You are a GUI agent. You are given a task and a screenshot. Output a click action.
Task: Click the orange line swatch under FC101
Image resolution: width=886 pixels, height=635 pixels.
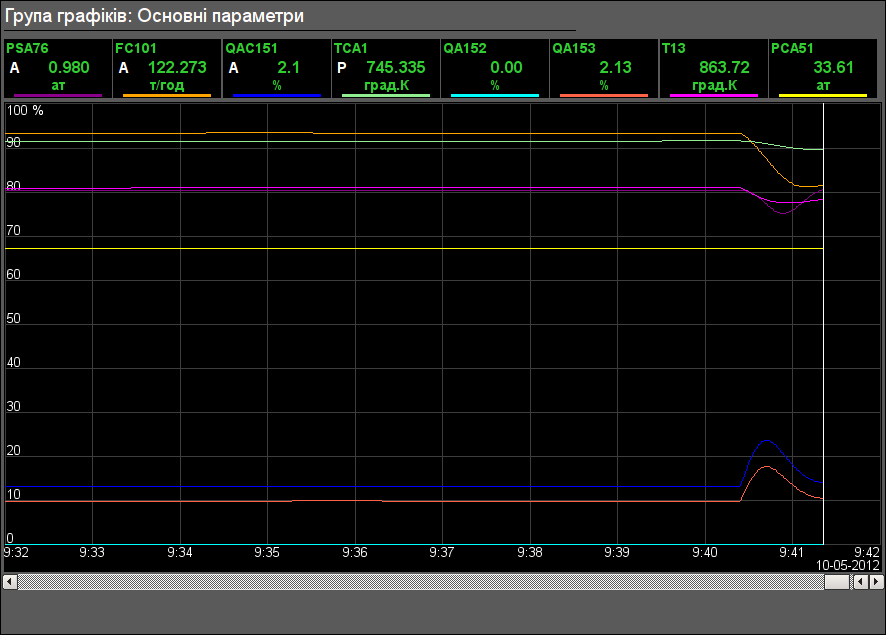coord(167,95)
